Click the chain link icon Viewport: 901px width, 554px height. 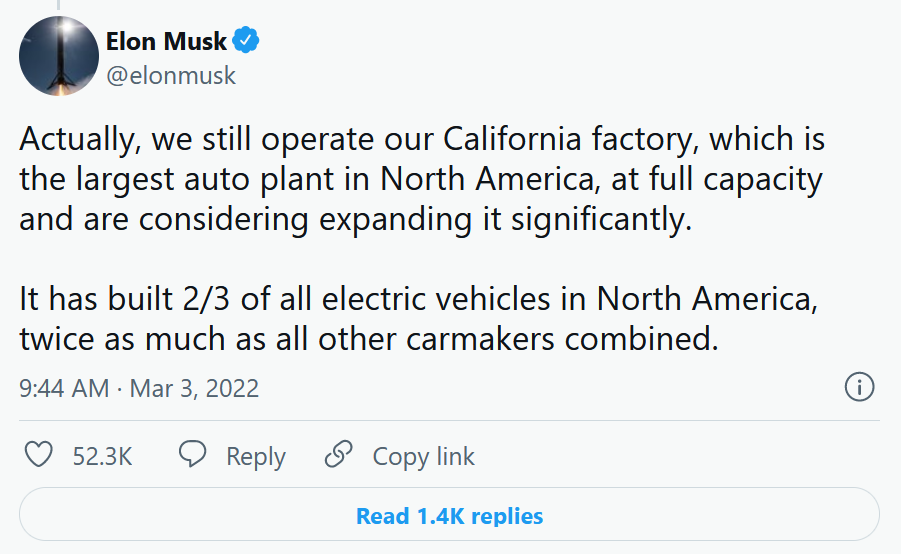pyautogui.click(x=338, y=454)
